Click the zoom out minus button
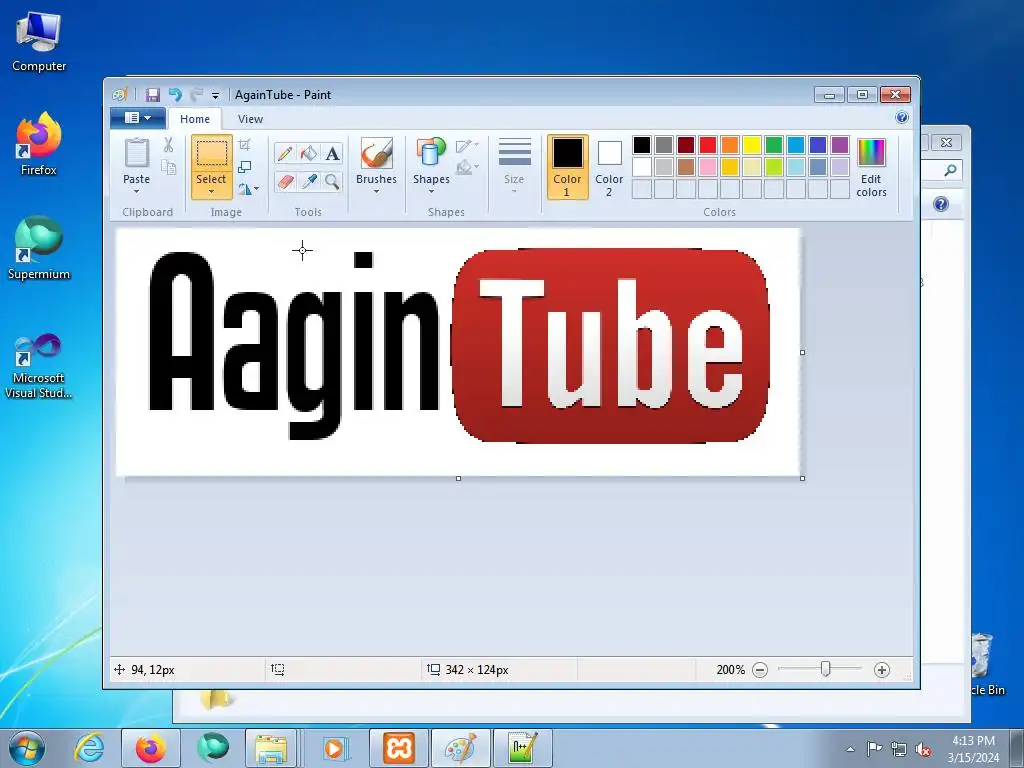This screenshot has height=768, width=1024. [760, 670]
